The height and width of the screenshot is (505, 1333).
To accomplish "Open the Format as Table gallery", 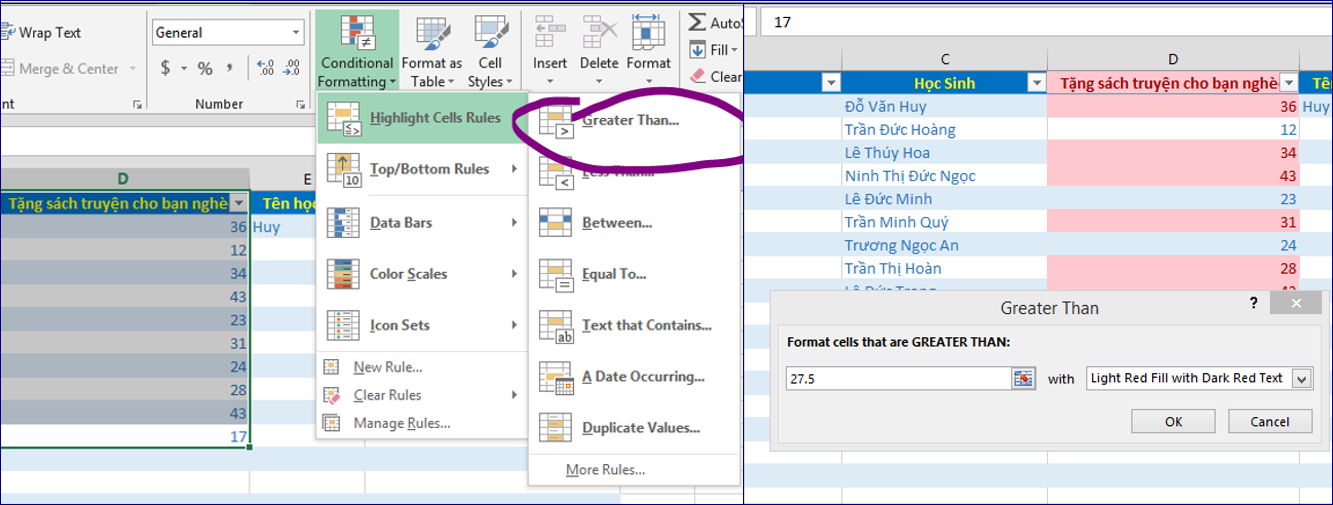I will 431,34.
